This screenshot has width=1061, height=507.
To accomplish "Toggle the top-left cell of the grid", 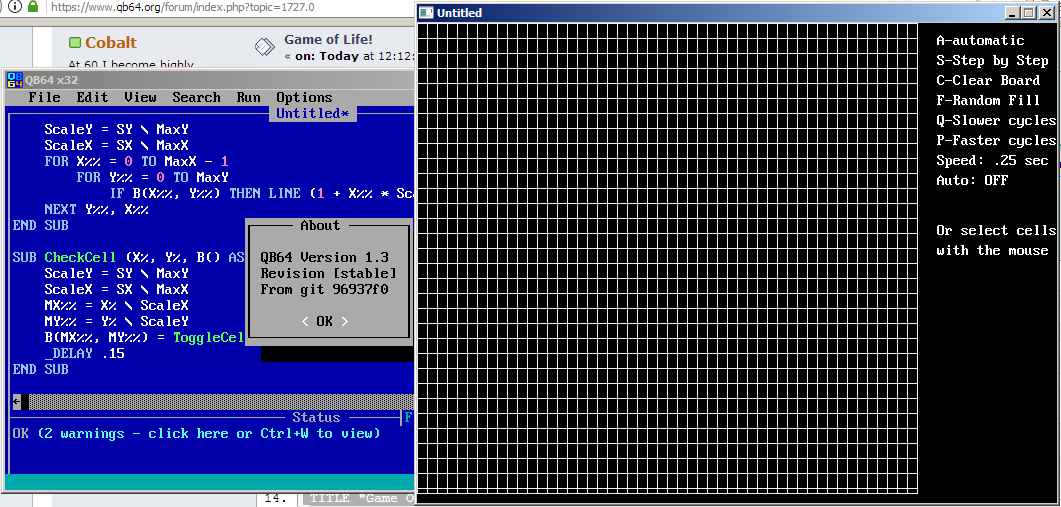I will click(424, 29).
